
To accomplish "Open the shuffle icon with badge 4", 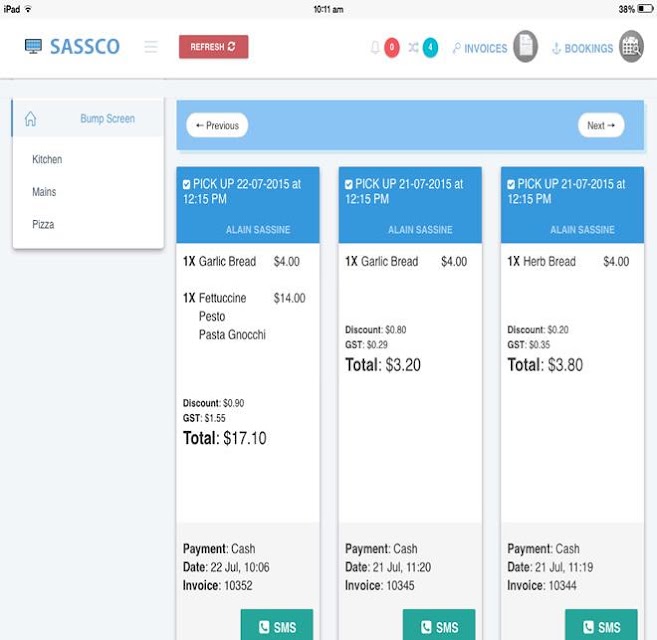I will pos(413,47).
